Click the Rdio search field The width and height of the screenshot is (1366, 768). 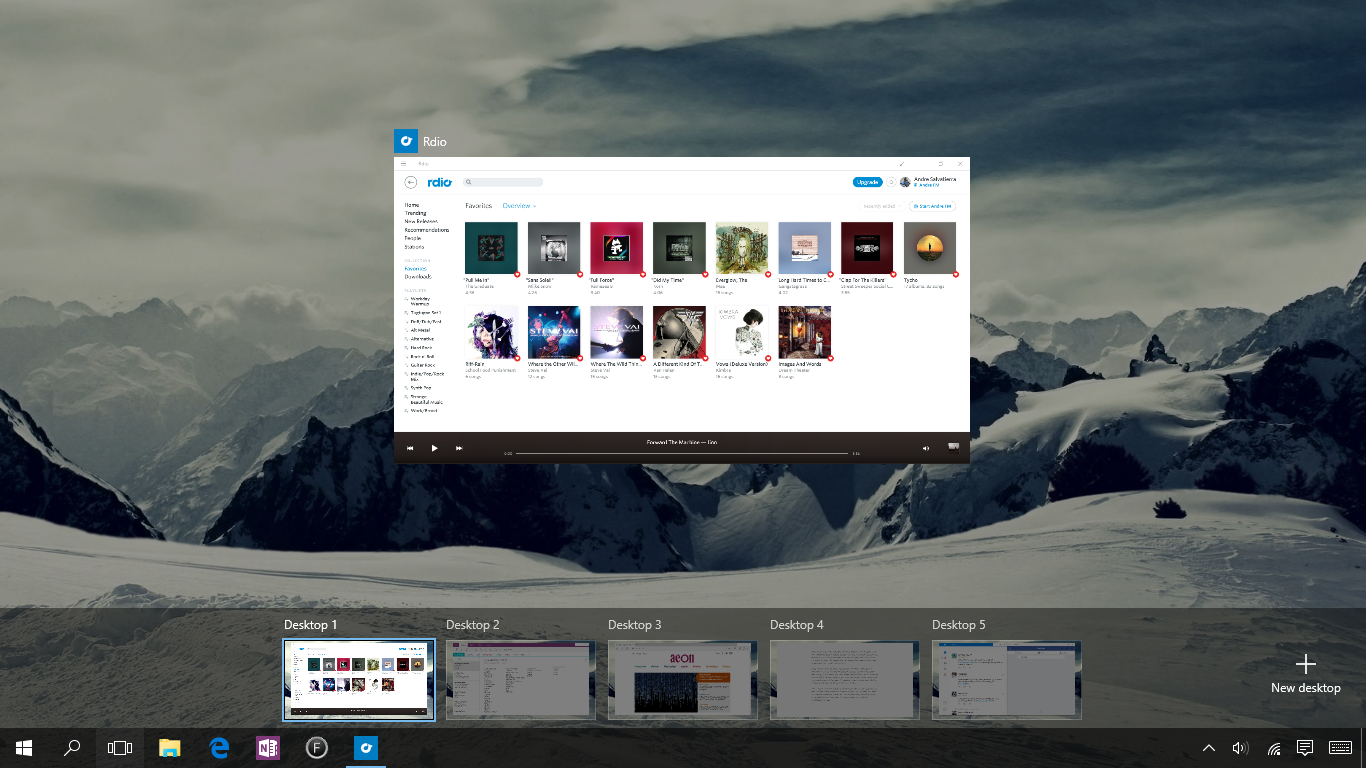point(503,182)
